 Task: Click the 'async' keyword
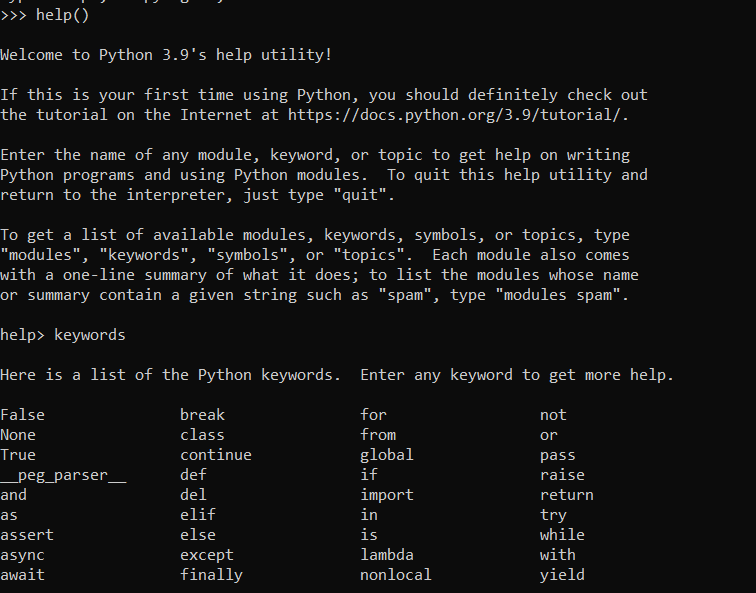click(x=22, y=555)
